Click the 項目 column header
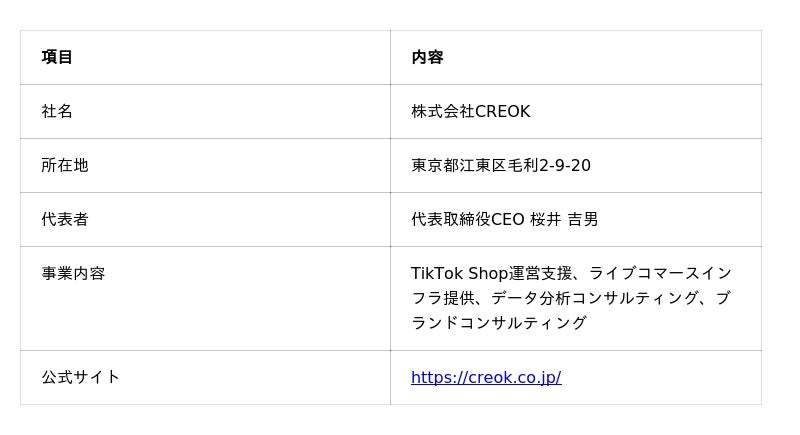This screenshot has height=435, width=800. [57, 57]
